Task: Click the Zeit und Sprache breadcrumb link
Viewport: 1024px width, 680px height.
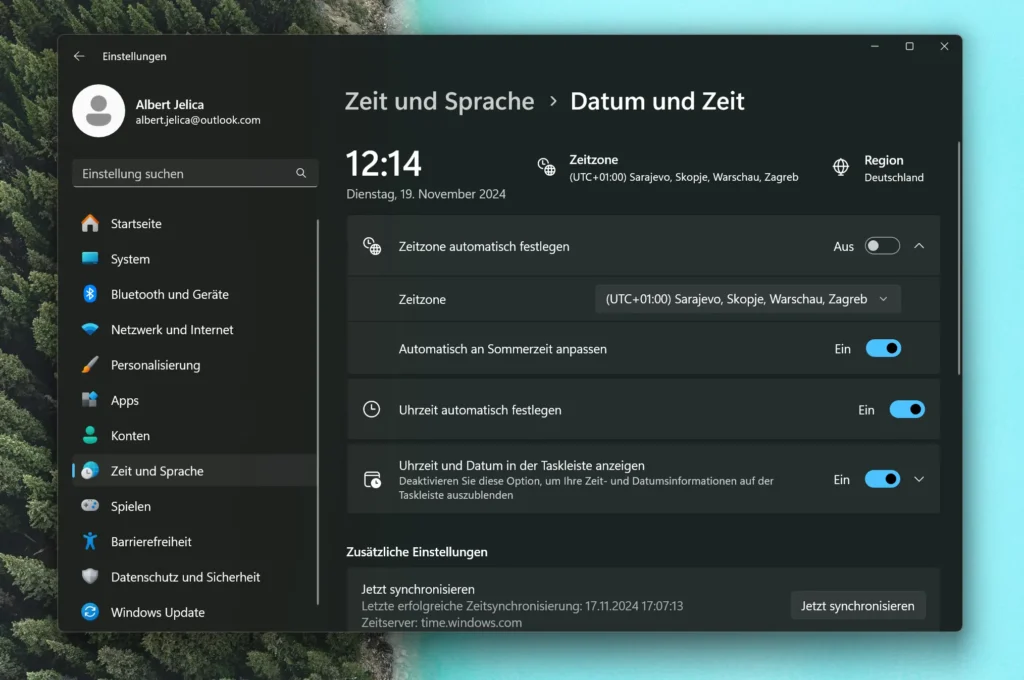Action: click(x=439, y=101)
